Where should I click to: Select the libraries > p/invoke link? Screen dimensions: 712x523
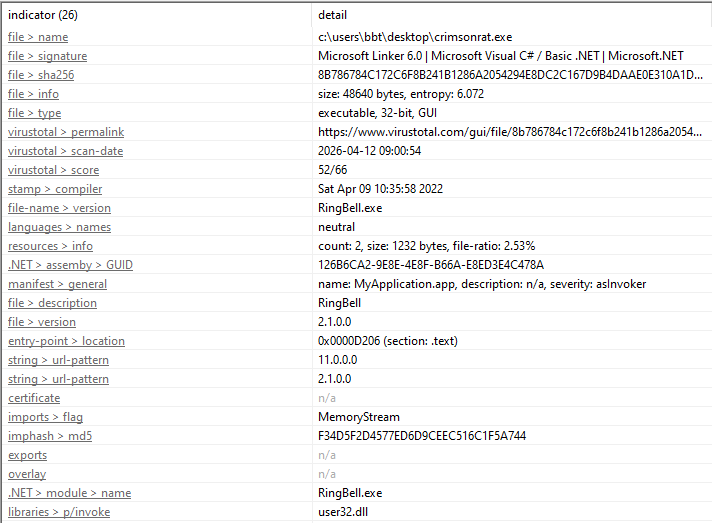point(59,512)
